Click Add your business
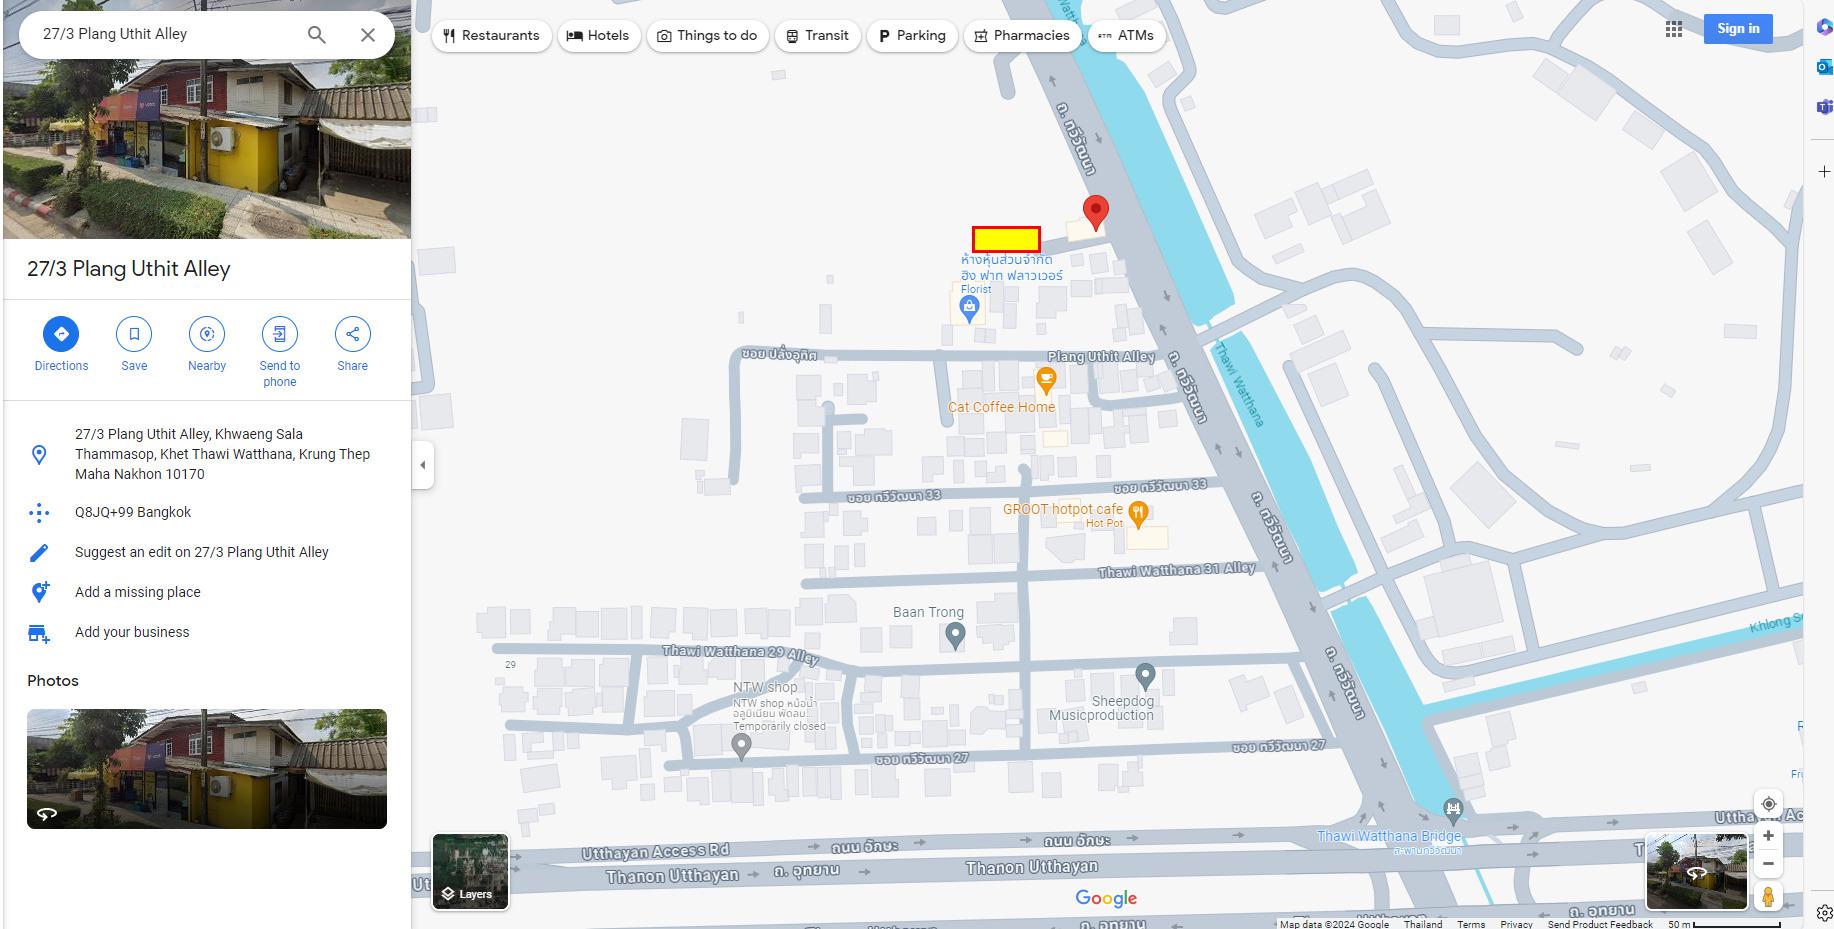 (132, 632)
